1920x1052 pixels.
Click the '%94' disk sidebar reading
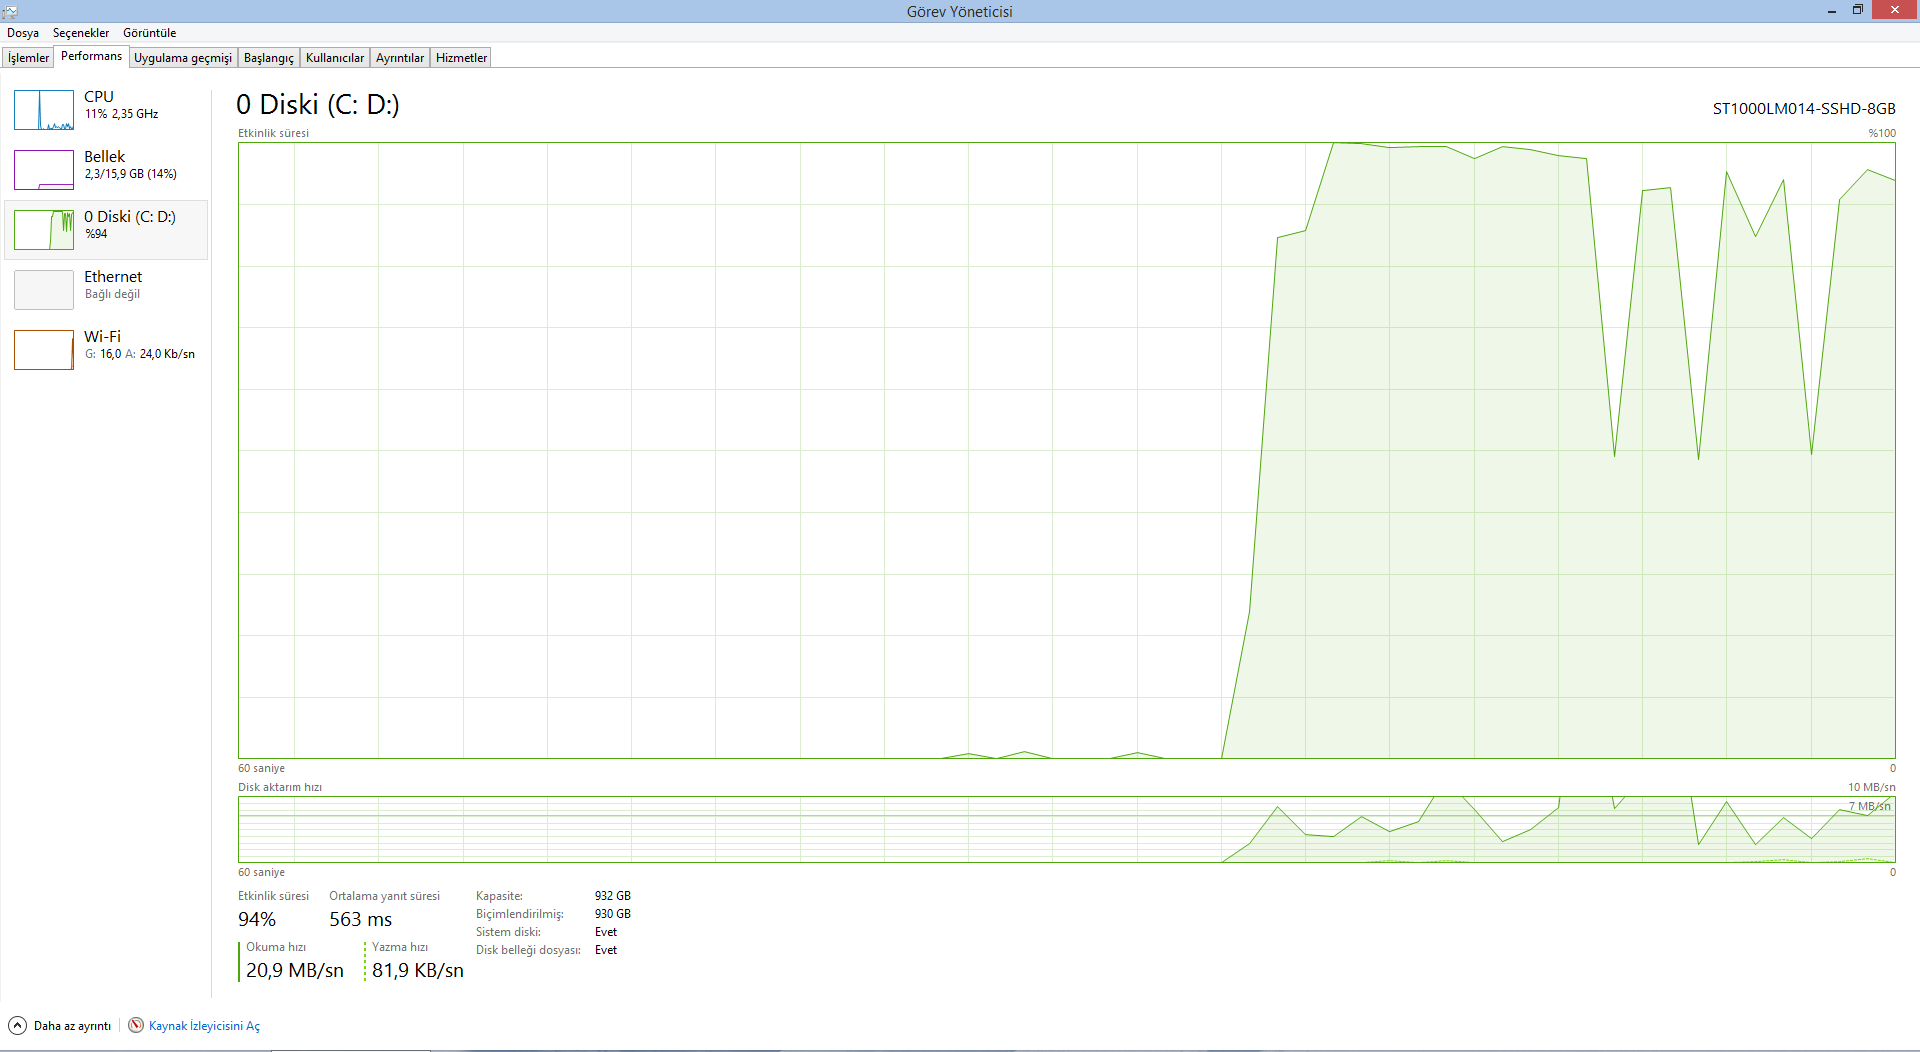click(96, 234)
